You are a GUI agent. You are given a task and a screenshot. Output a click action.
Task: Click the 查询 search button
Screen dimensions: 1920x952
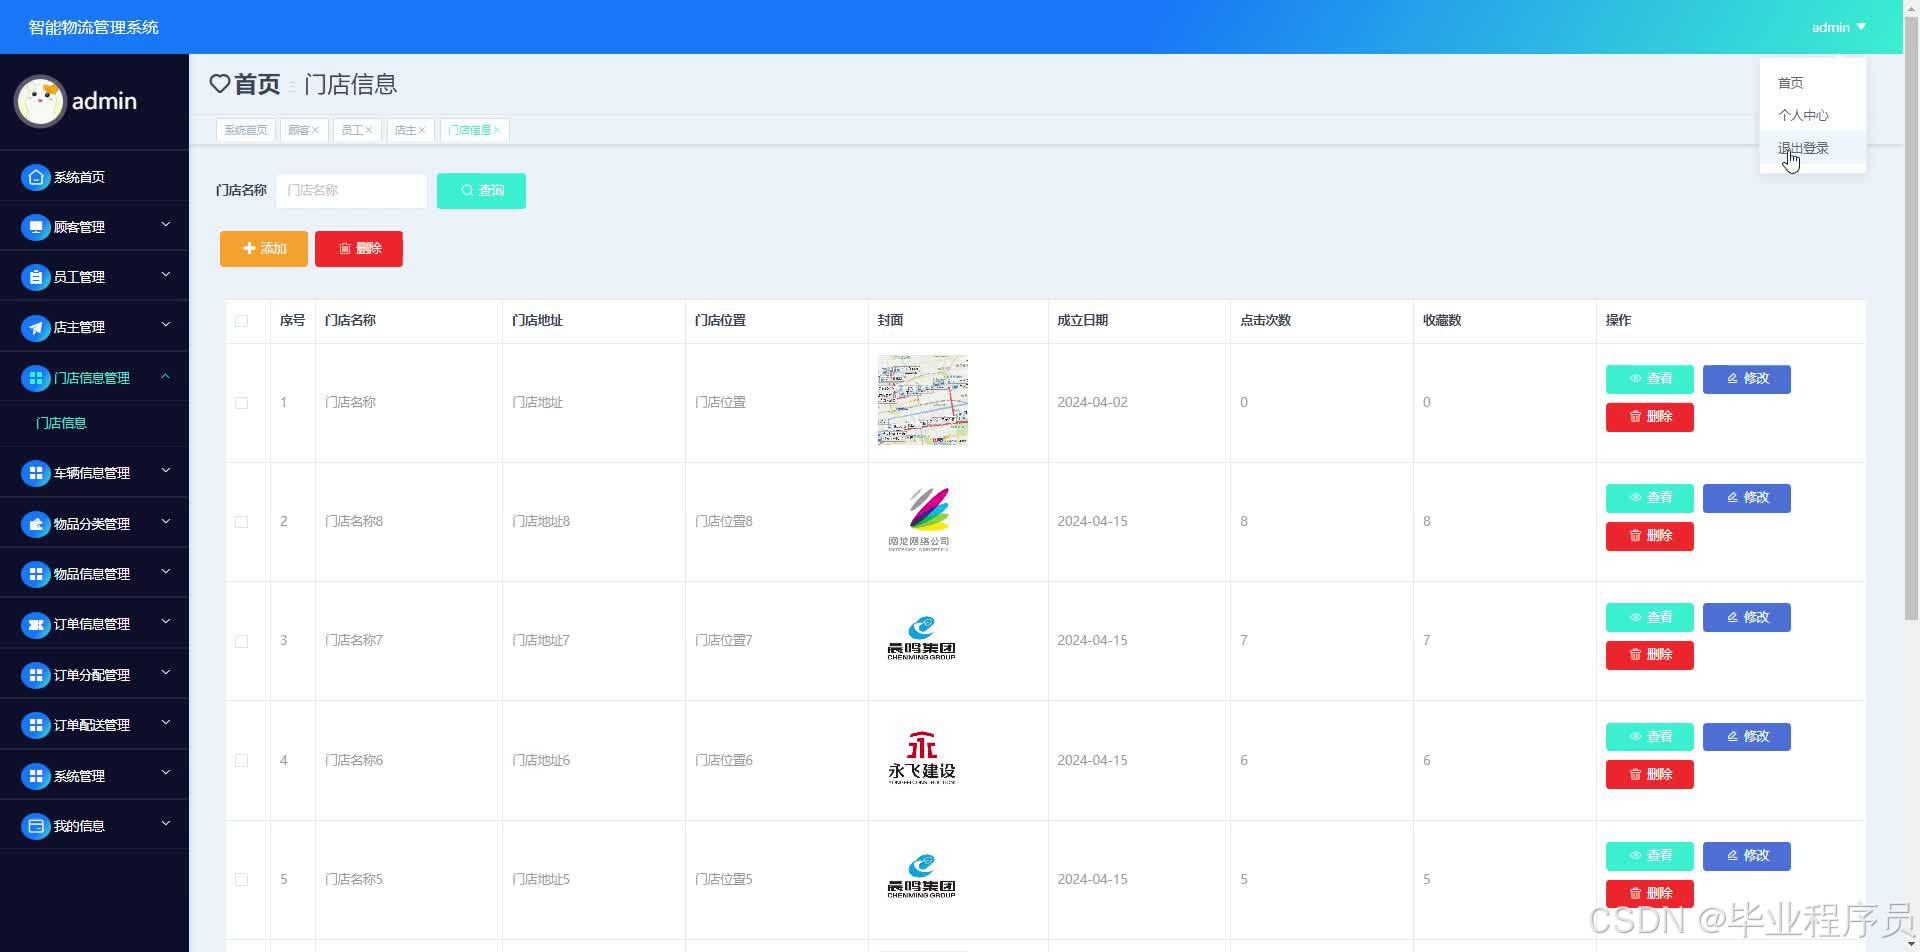pos(481,190)
